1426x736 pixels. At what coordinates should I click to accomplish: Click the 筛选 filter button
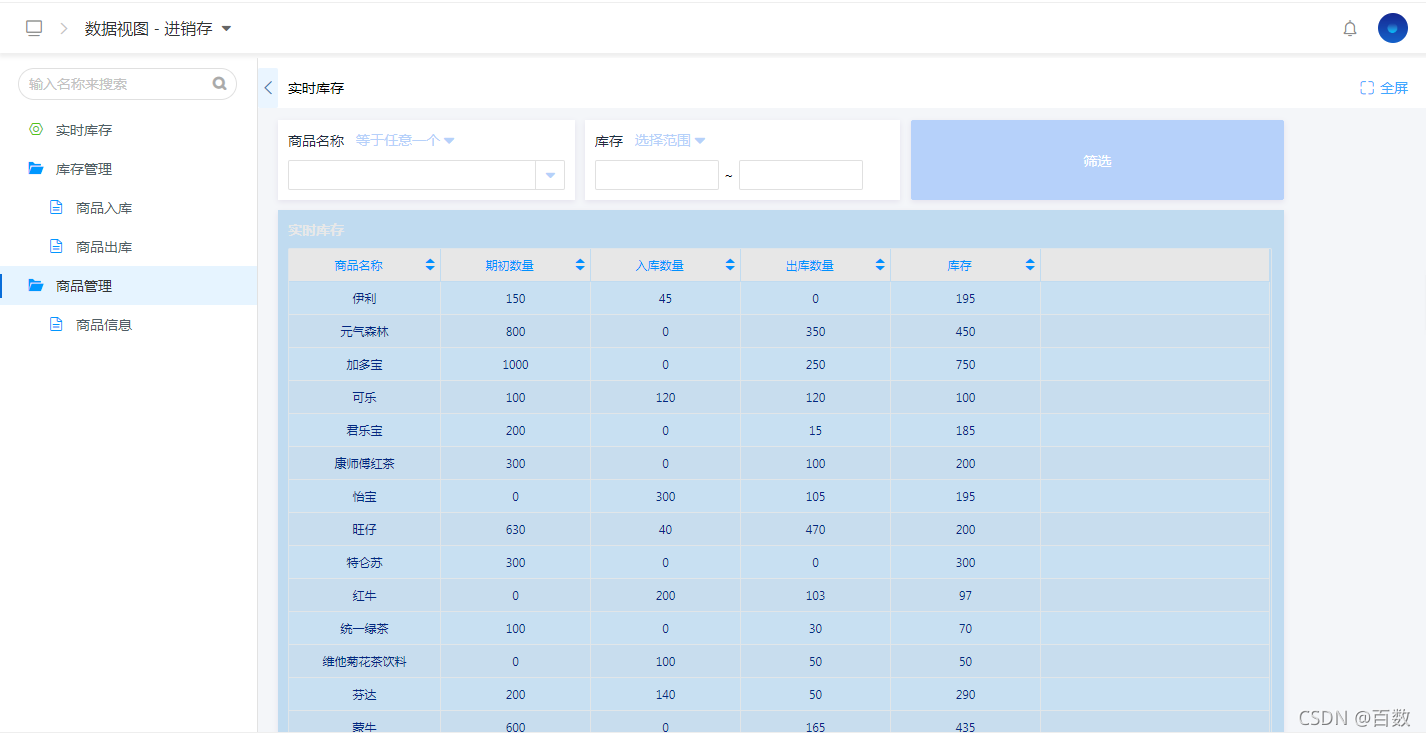pyautogui.click(x=1097, y=160)
